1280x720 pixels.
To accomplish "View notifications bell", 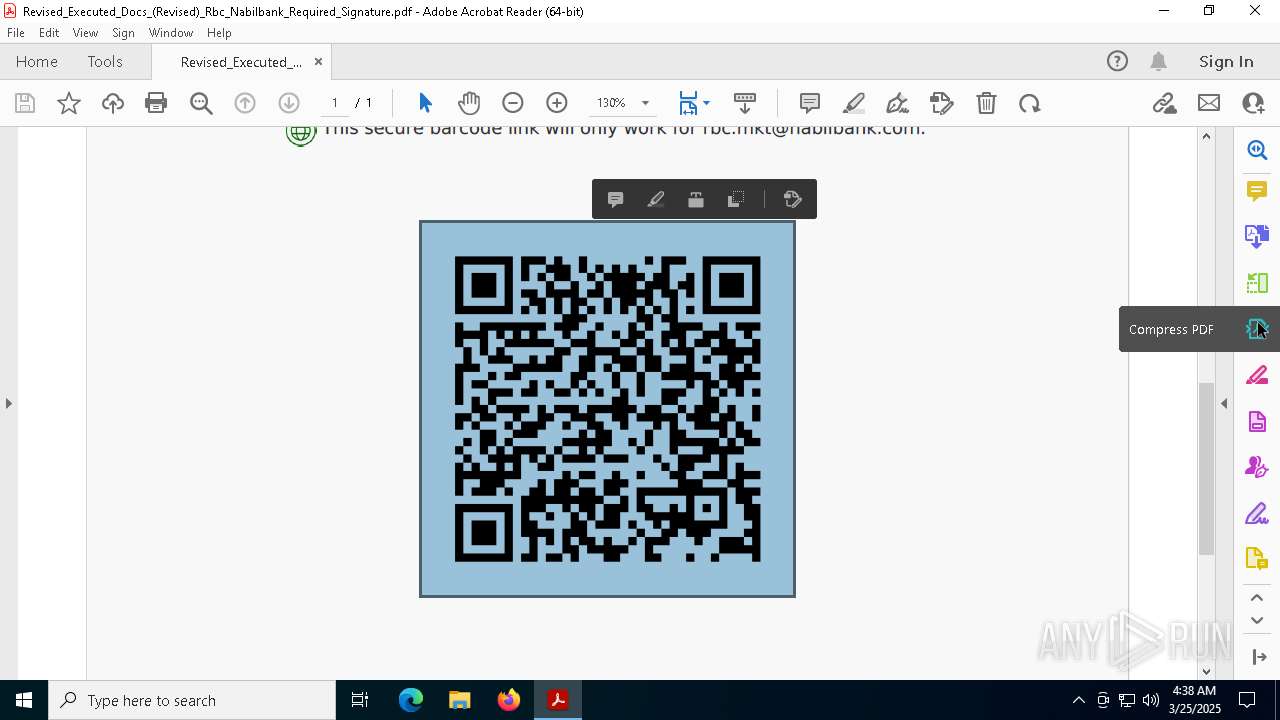I will [x=1159, y=61].
